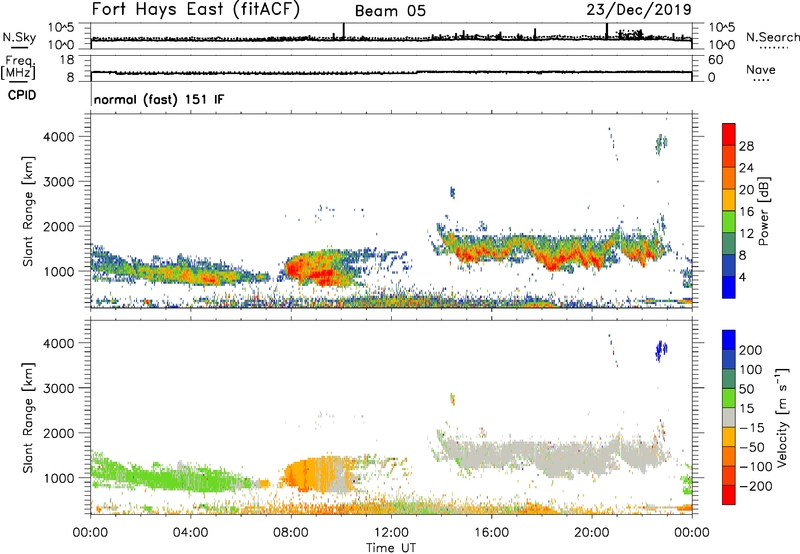Click the 'Velocity [m s-1]' colorbar label
This screenshot has height=554, width=800.
pos(781,417)
